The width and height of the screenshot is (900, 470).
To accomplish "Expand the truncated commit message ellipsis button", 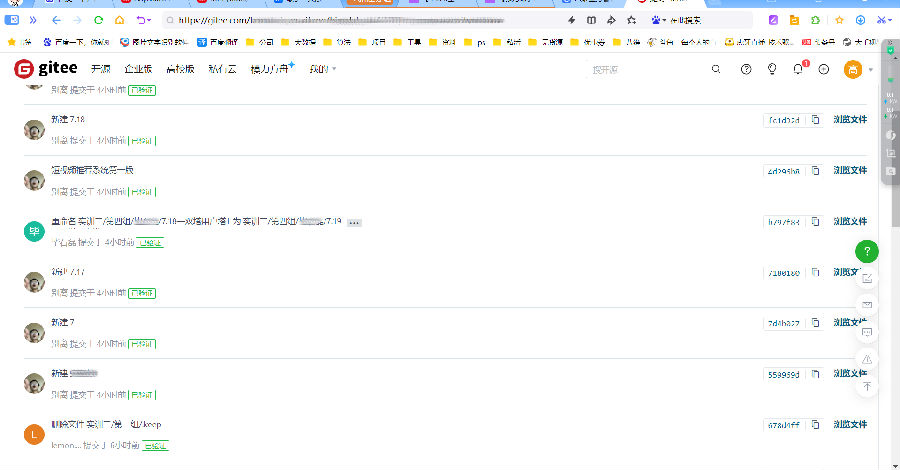I will coord(354,222).
